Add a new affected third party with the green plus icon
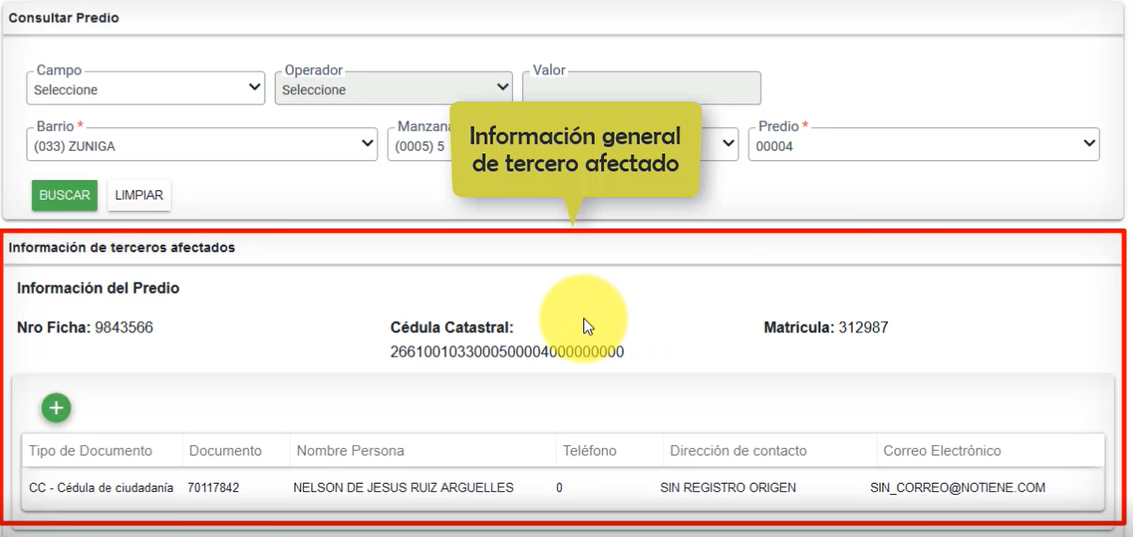This screenshot has height=537, width=1133. [x=56, y=408]
